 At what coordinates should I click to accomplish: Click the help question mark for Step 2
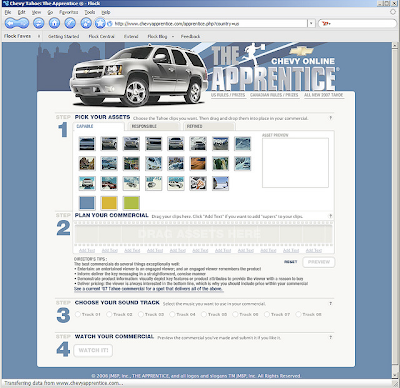[330, 216]
